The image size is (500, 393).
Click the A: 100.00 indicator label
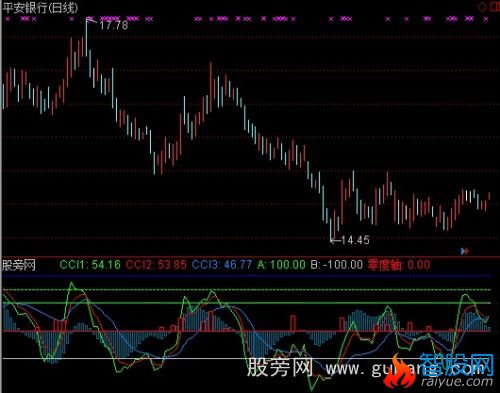(281, 265)
